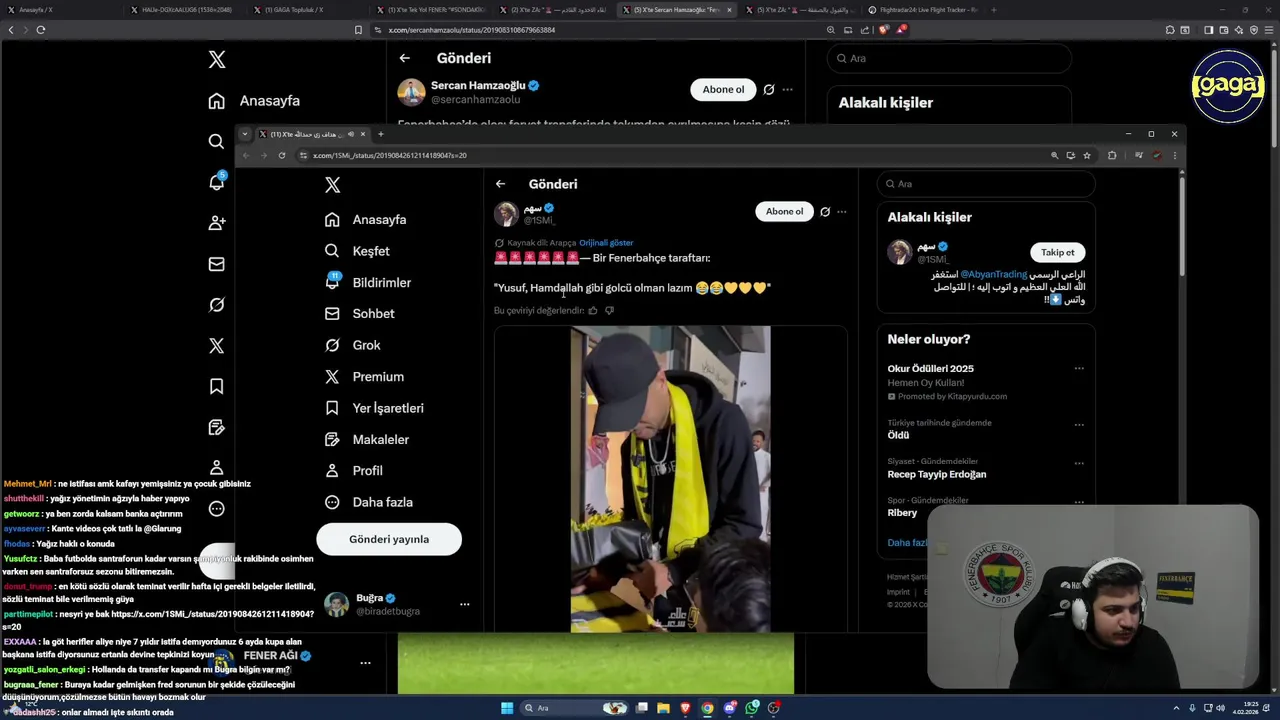
Task: Select the Ribery trending topic
Action: pos(902,513)
